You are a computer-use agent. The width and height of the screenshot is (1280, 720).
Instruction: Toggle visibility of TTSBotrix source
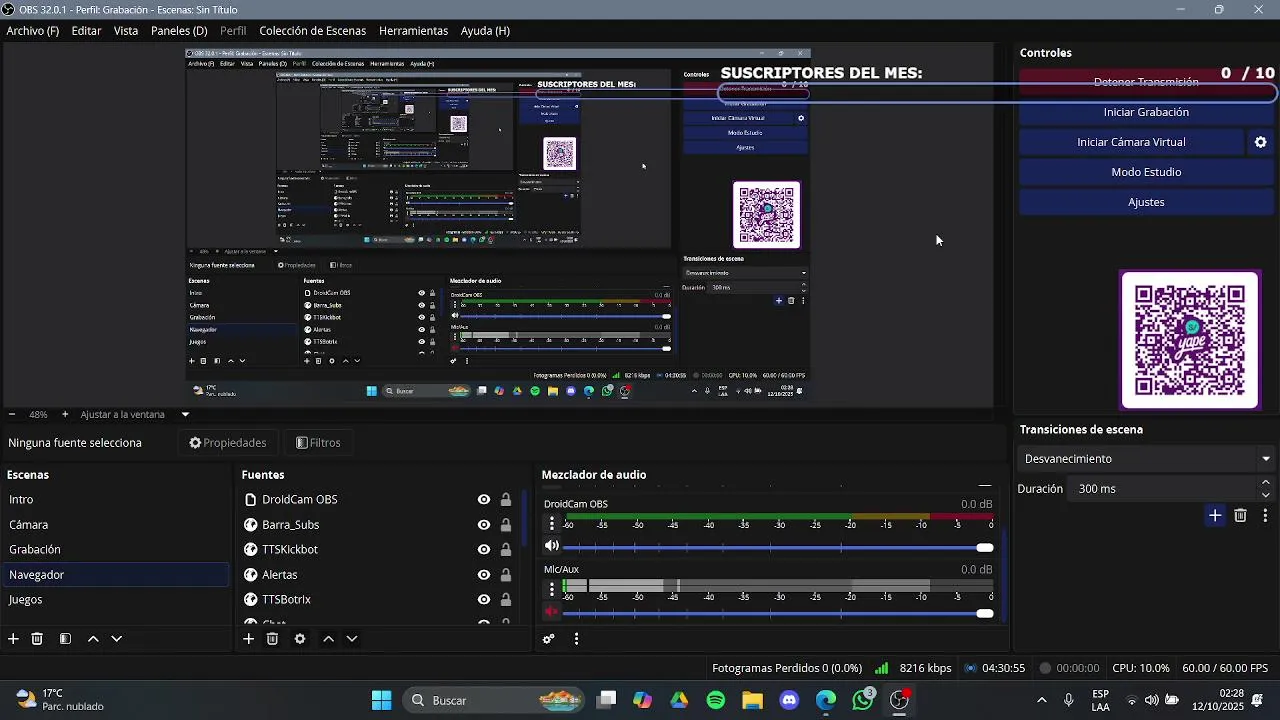pos(484,600)
